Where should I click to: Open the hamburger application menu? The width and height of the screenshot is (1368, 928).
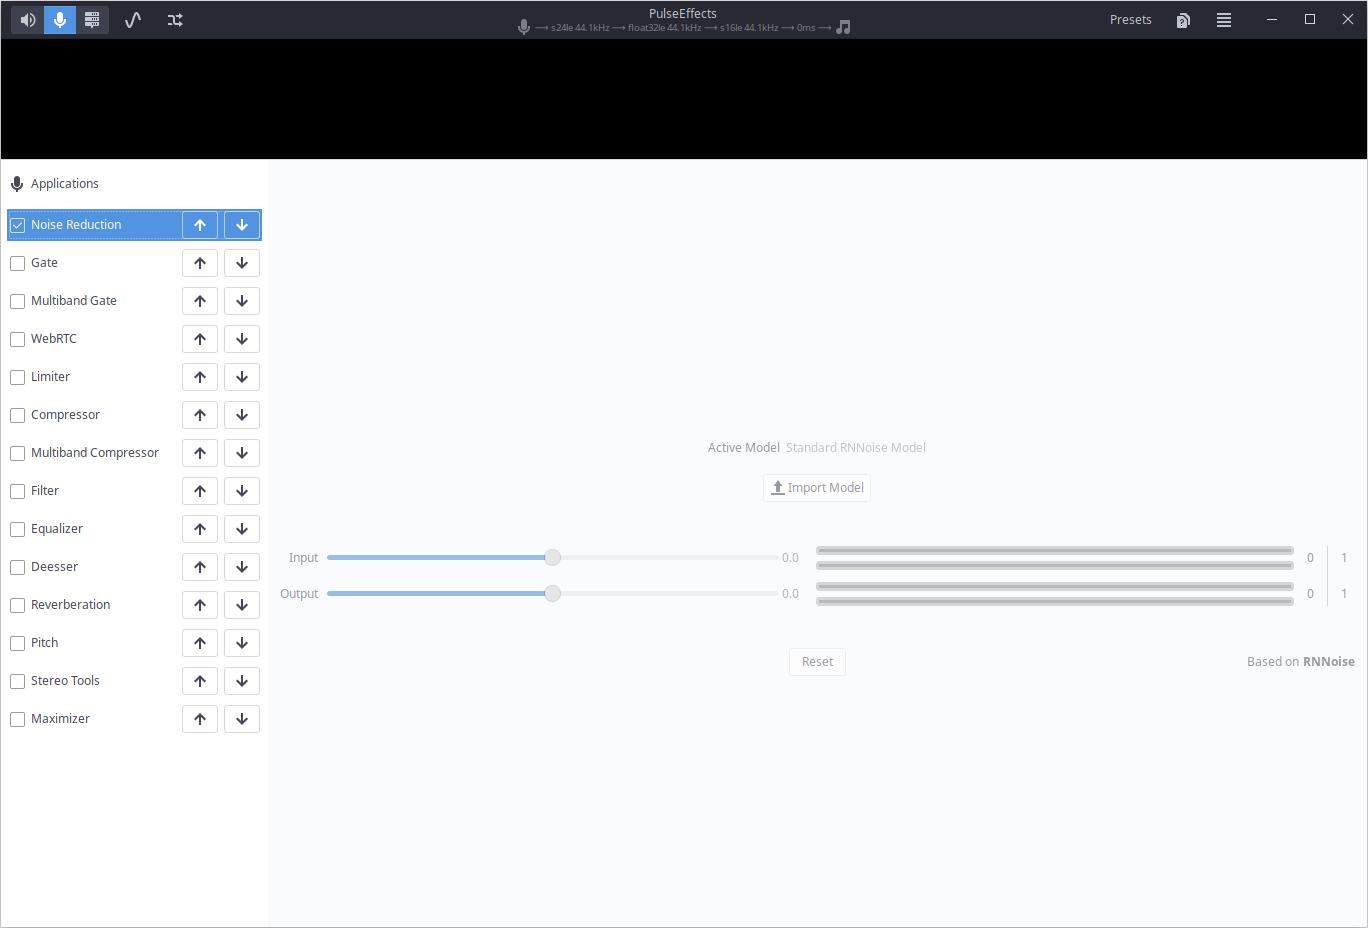pyautogui.click(x=1223, y=20)
